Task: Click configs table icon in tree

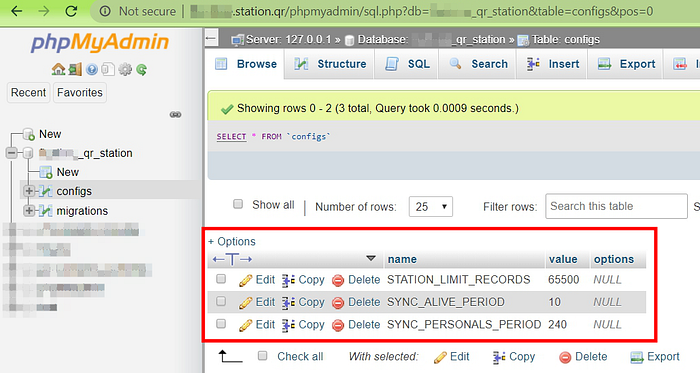Action: pyautogui.click(x=46, y=191)
